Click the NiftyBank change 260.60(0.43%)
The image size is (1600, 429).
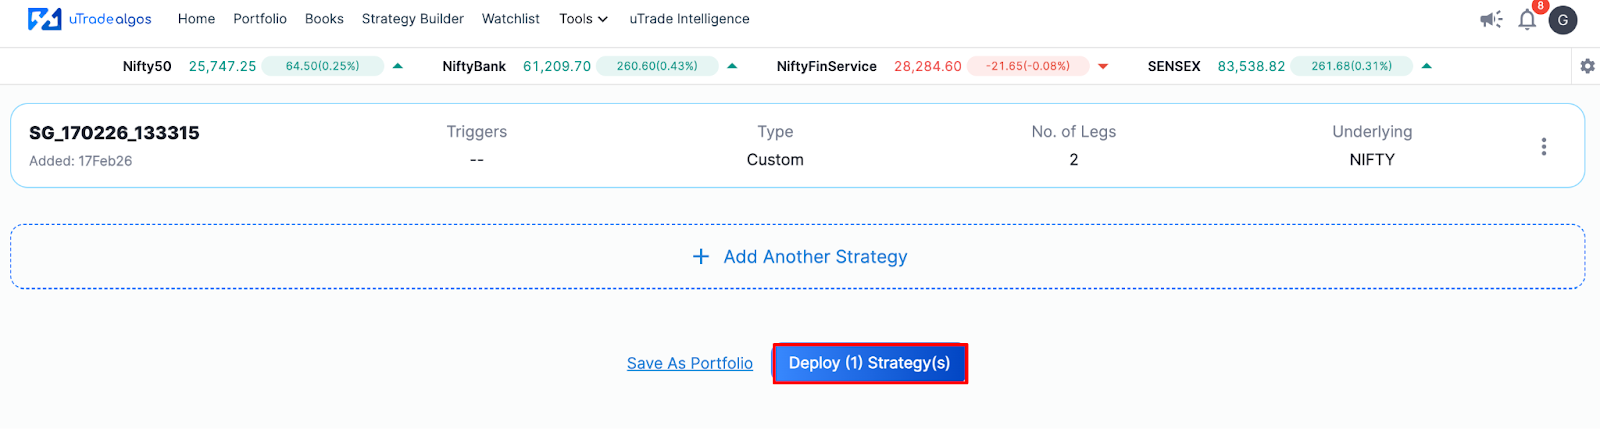pos(657,66)
